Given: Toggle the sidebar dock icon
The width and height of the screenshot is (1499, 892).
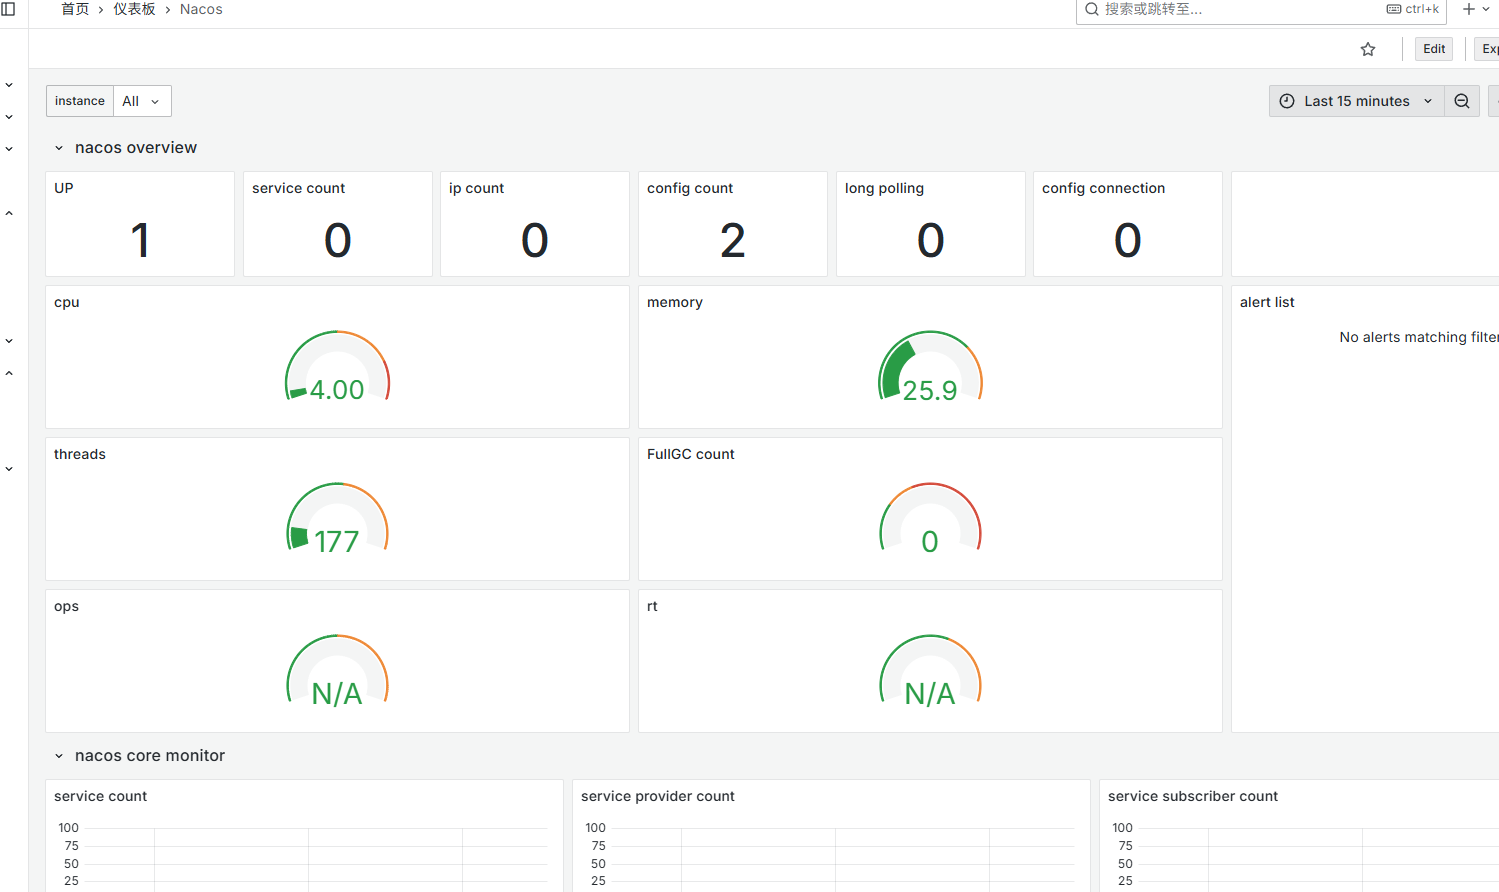Looking at the screenshot, I should 8,9.
